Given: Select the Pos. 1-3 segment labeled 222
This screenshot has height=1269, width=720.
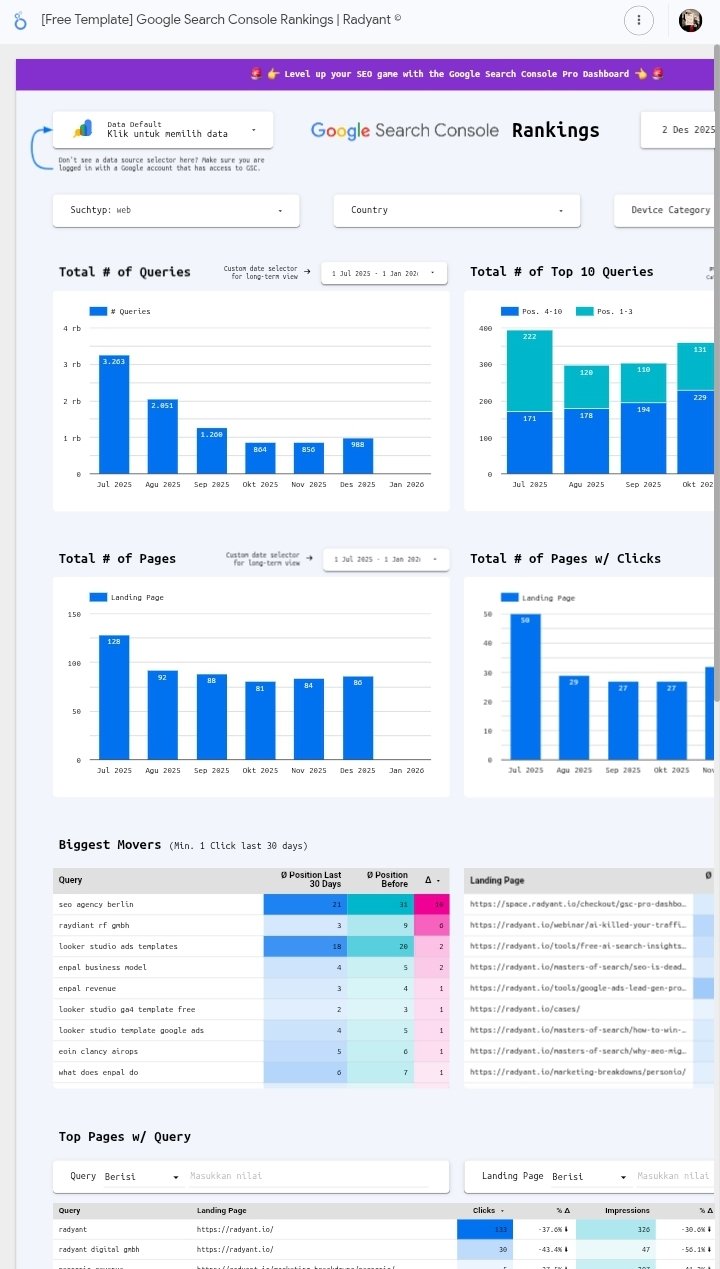Looking at the screenshot, I should coord(530,370).
